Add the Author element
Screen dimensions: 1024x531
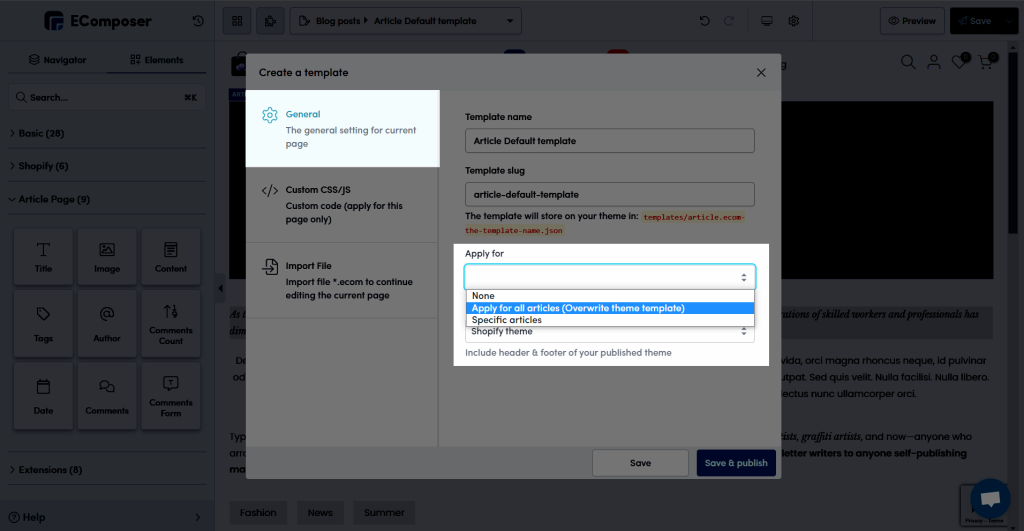107,324
